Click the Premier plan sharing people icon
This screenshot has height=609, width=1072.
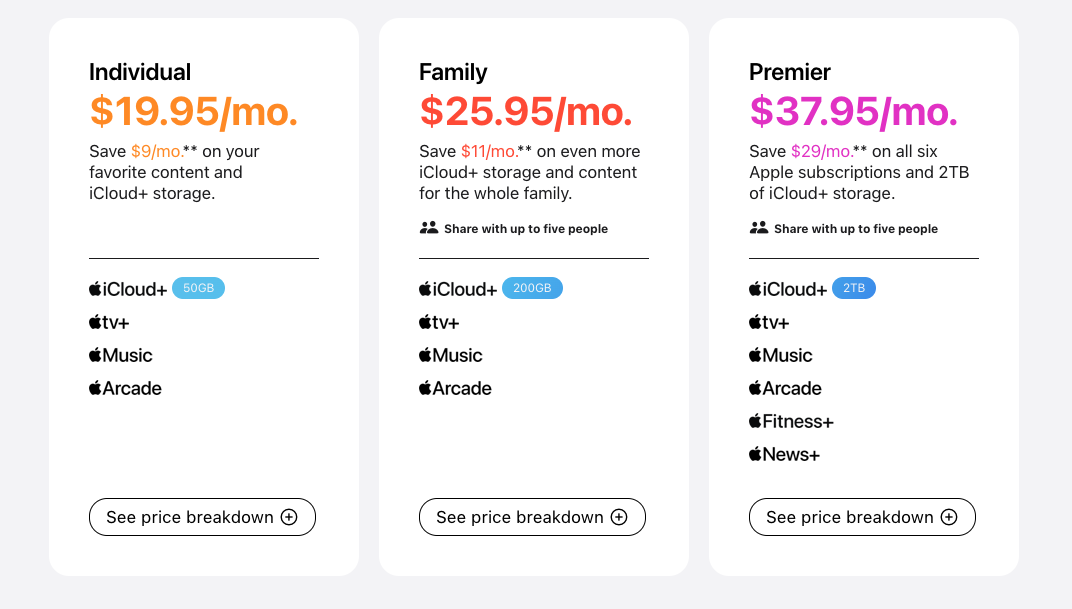pos(759,228)
